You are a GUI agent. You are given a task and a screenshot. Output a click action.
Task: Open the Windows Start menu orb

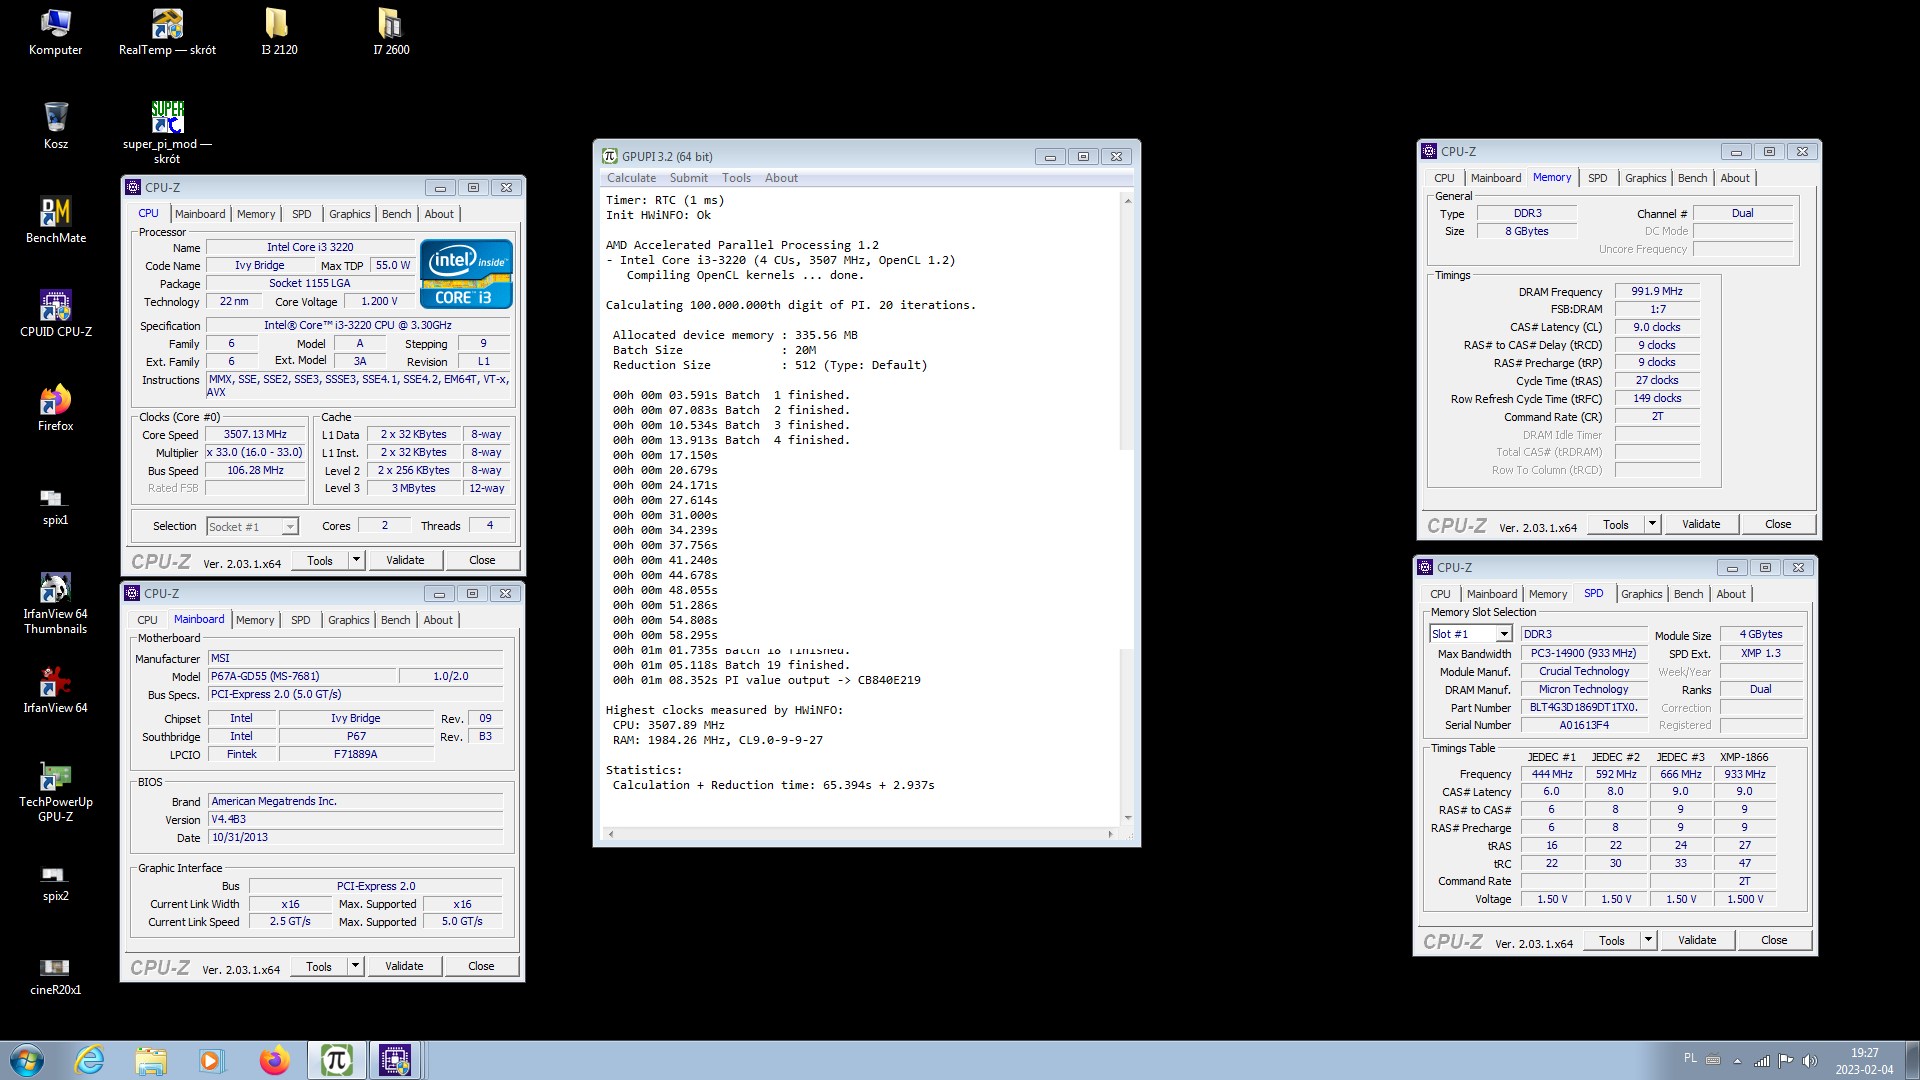(x=27, y=1060)
